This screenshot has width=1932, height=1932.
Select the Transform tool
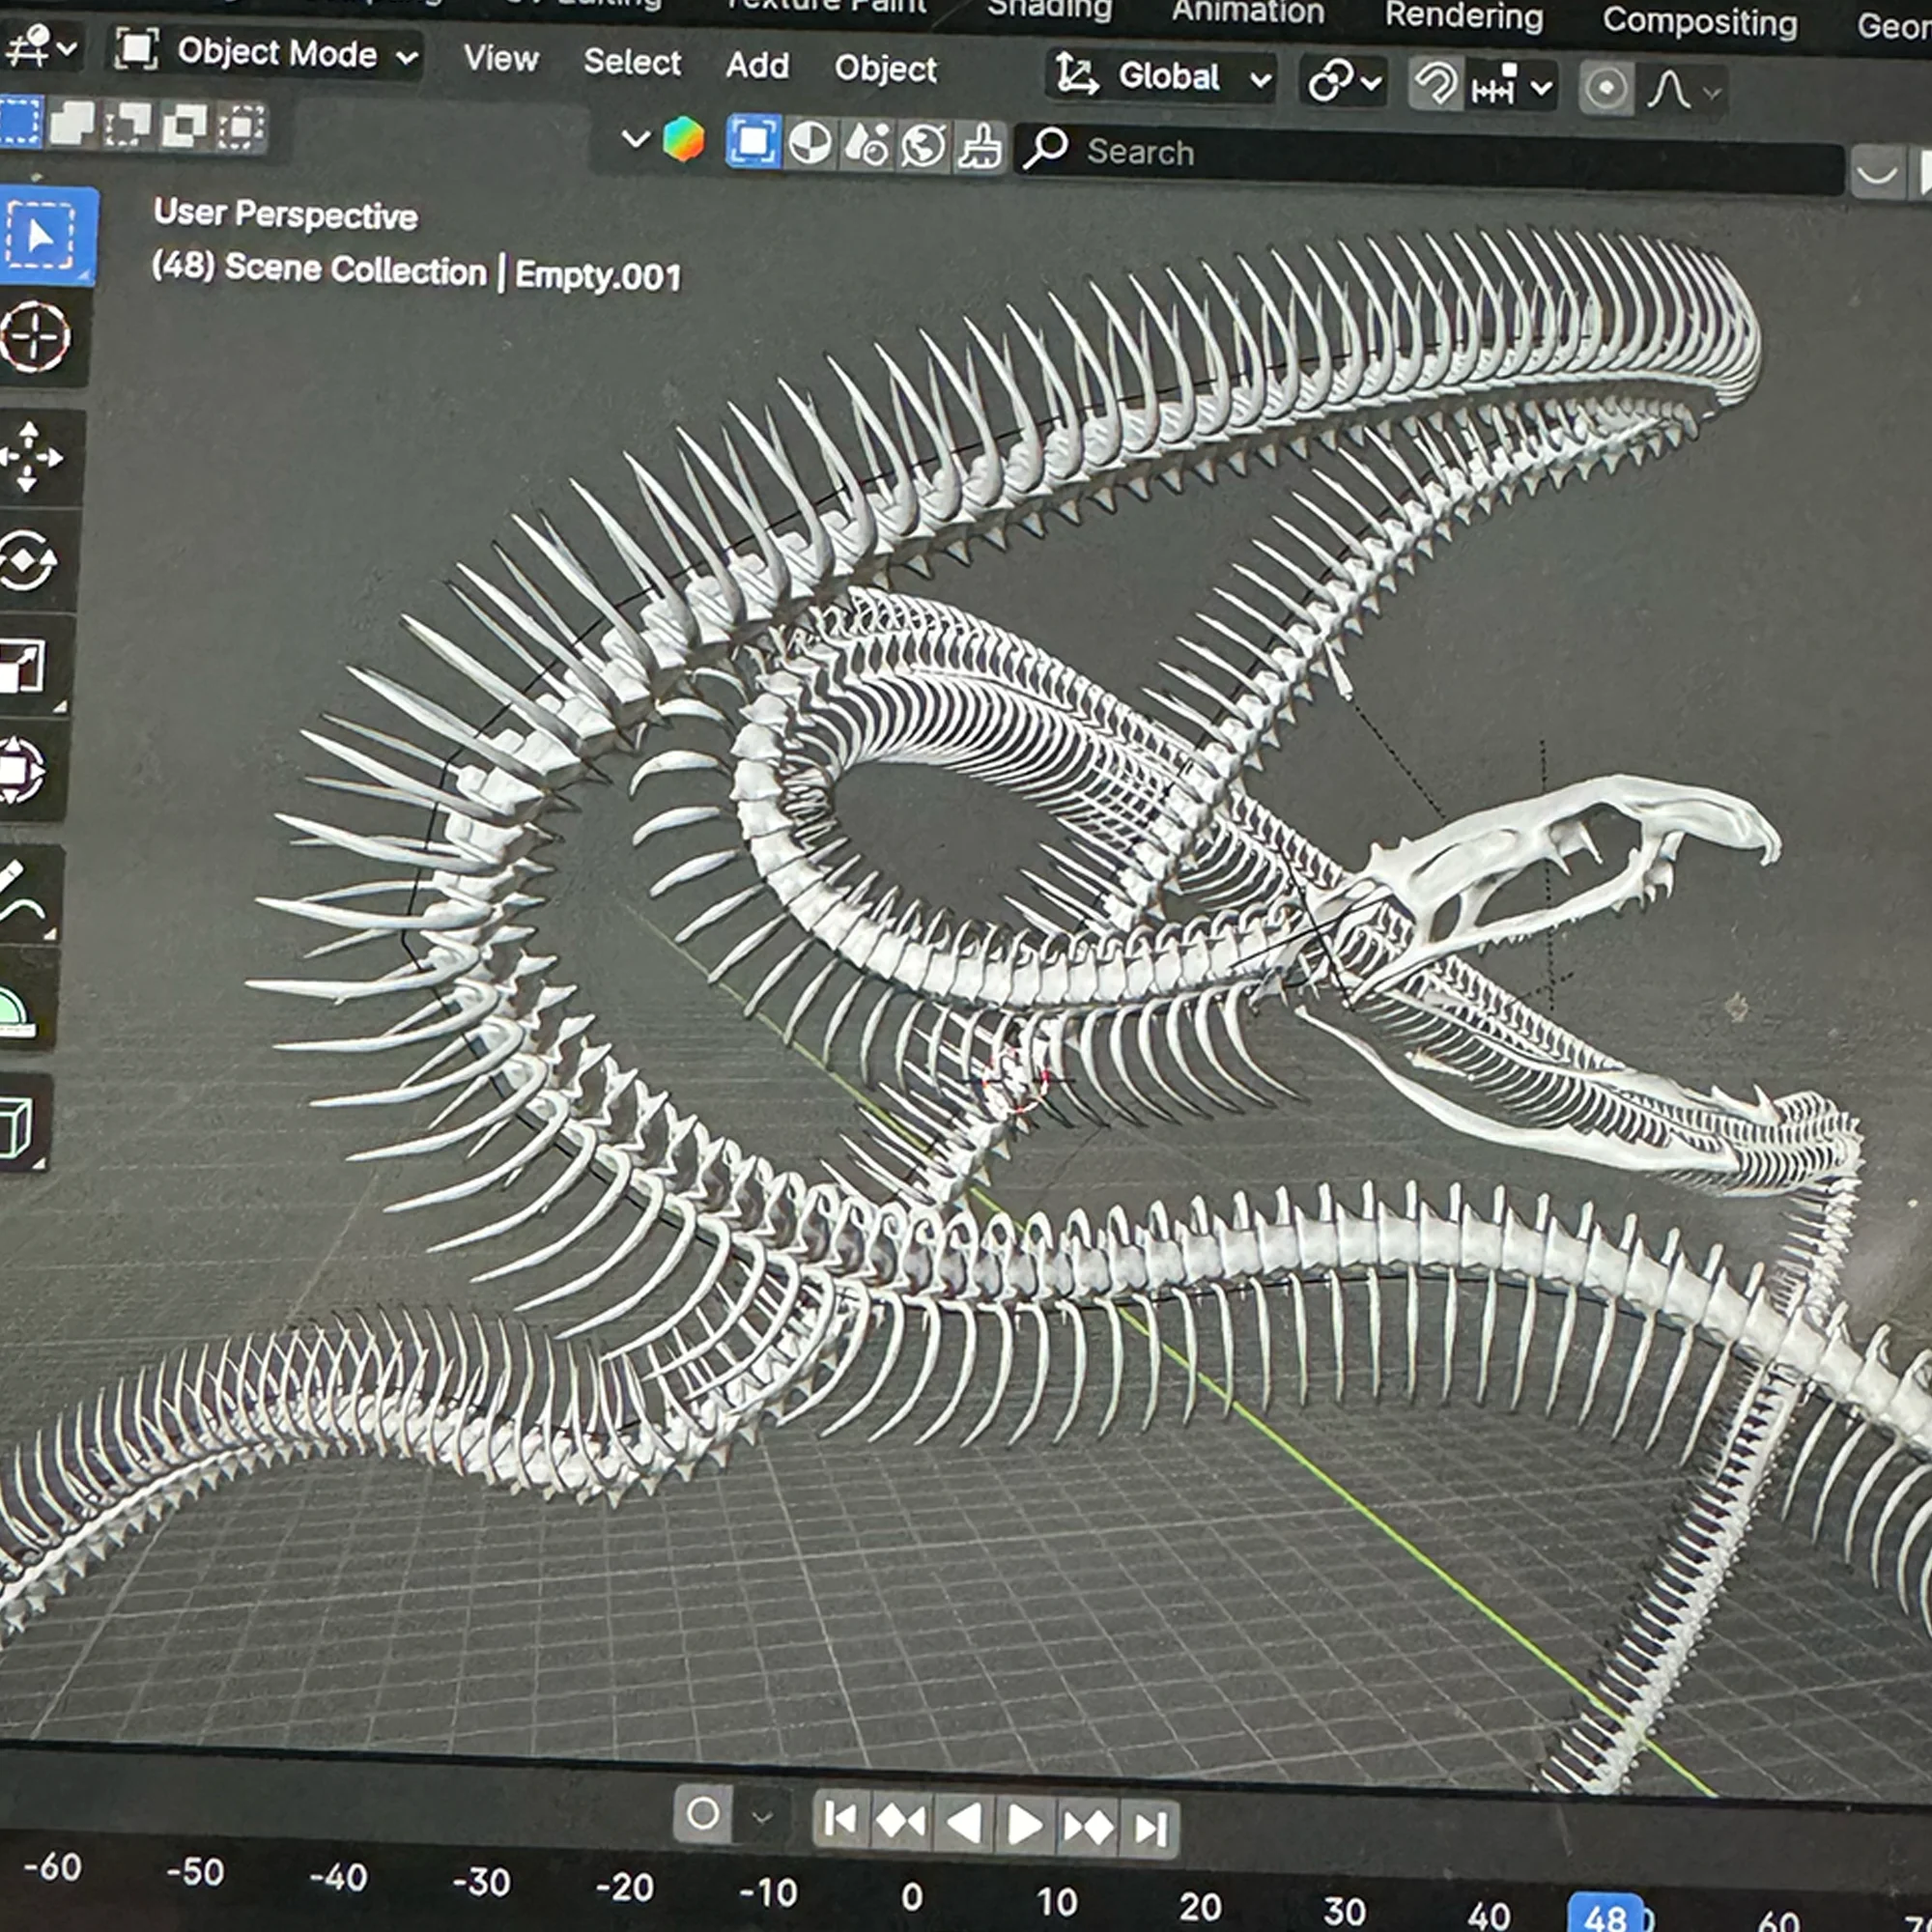pyautogui.click(x=22, y=770)
